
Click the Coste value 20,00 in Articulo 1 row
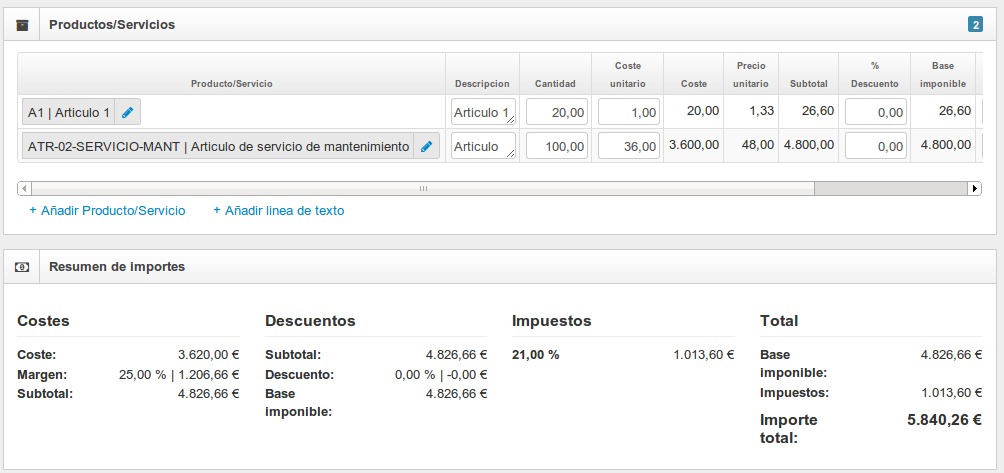pyautogui.click(x=702, y=111)
